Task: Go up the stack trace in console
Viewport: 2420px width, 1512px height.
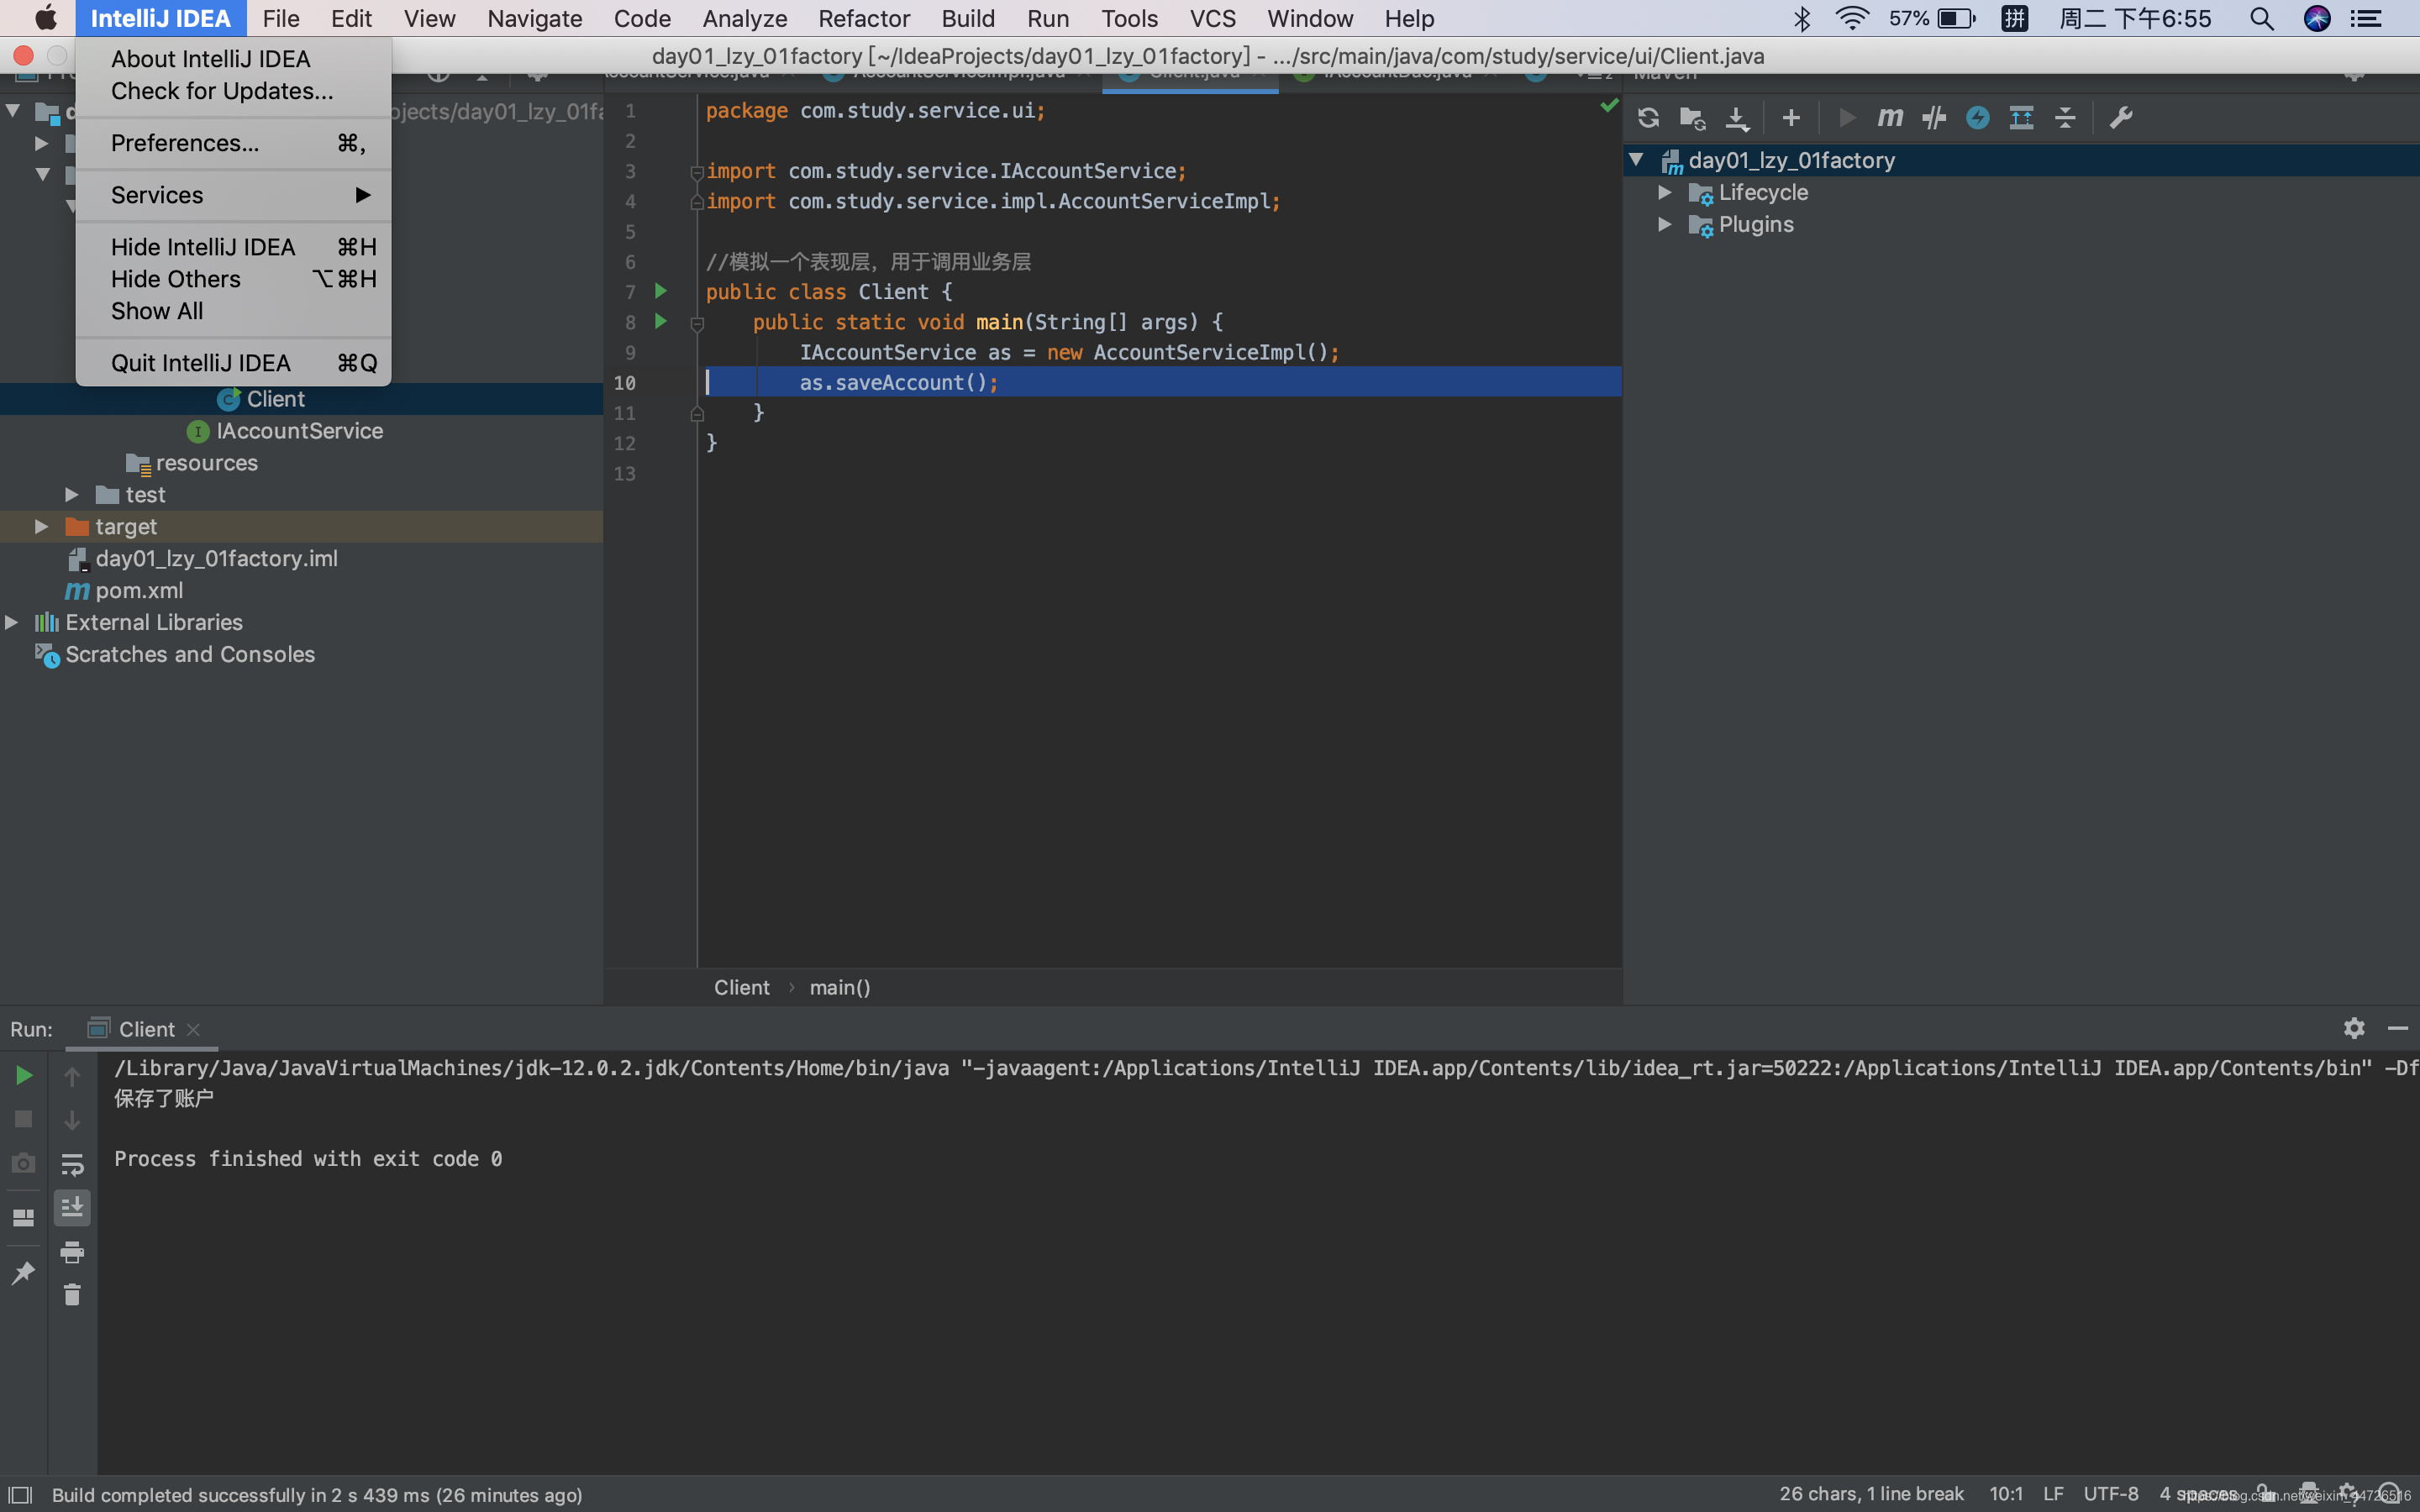Action: point(72,1076)
